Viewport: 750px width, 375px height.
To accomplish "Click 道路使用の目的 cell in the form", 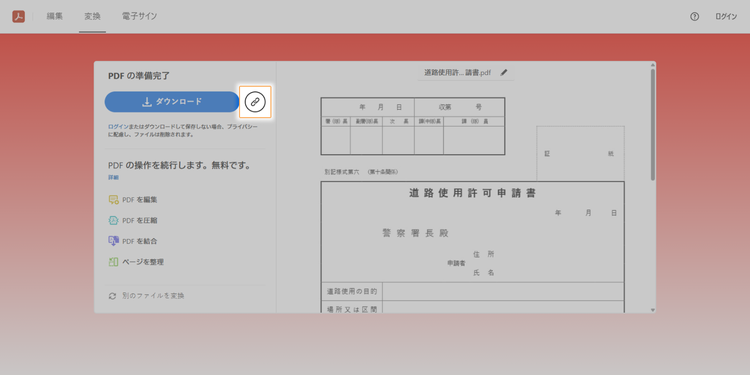I will (x=352, y=291).
